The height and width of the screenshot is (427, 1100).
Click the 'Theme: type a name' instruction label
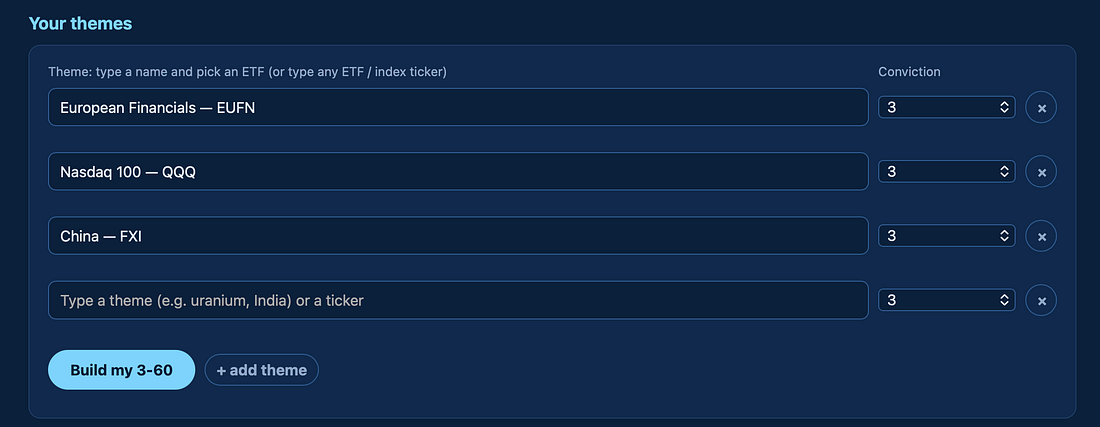(x=248, y=72)
